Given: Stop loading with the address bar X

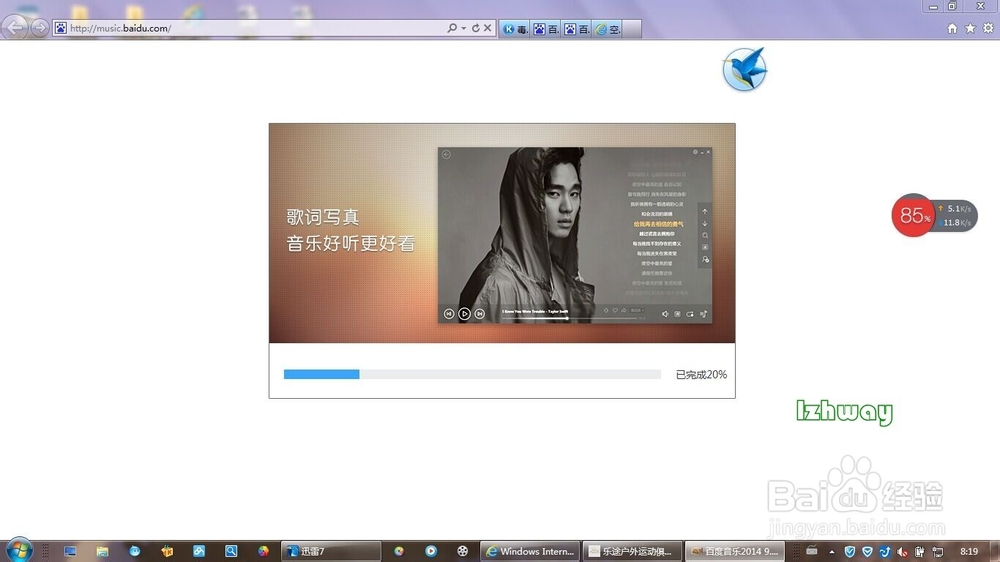Looking at the screenshot, I should (x=487, y=28).
